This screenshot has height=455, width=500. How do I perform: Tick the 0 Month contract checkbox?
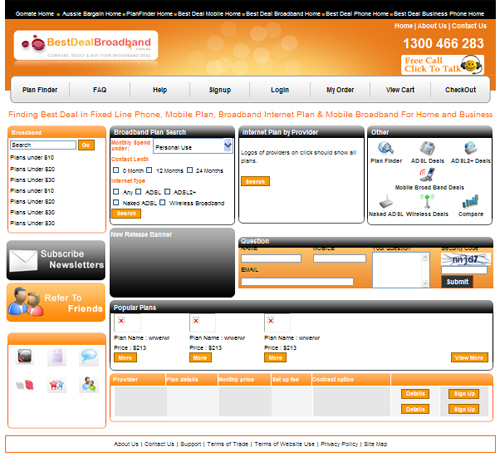pos(116,170)
